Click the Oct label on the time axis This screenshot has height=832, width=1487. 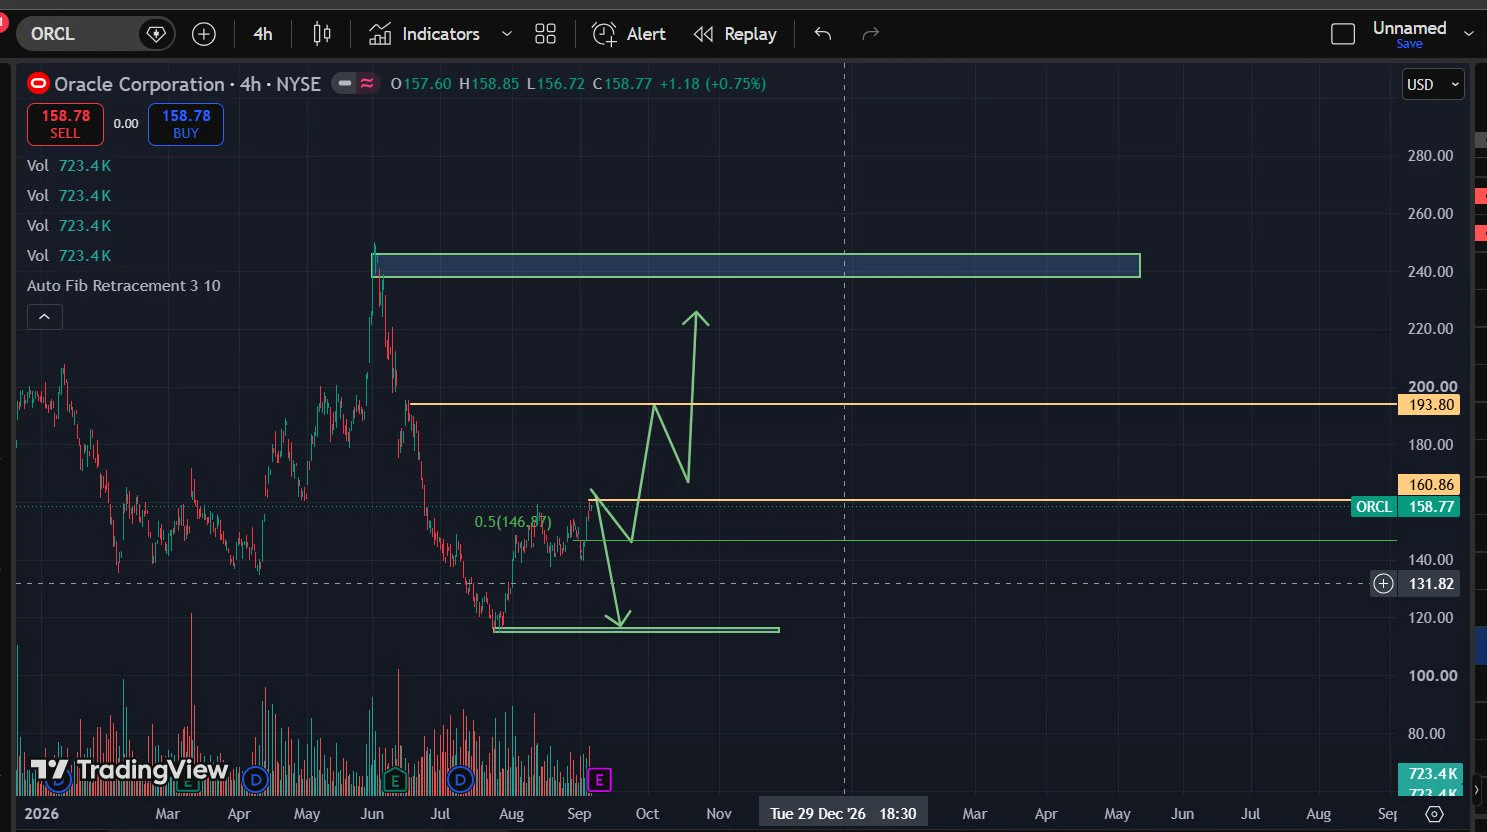pyautogui.click(x=647, y=814)
